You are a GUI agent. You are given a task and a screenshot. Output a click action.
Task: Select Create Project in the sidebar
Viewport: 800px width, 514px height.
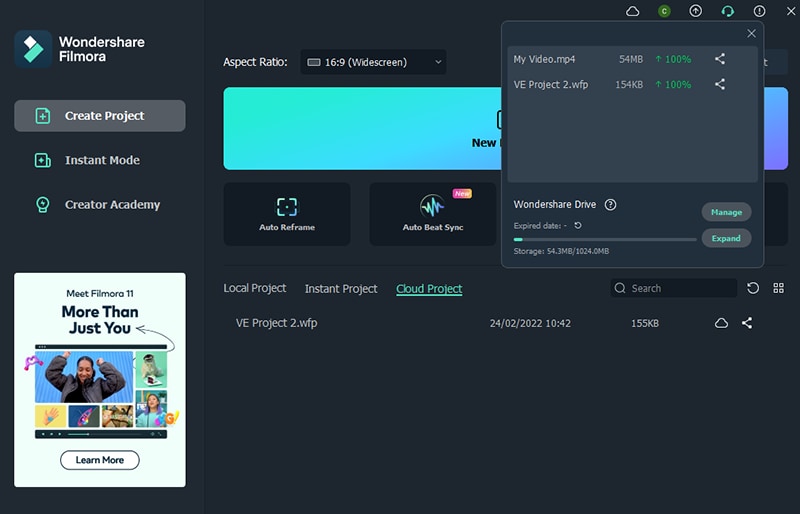pyautogui.click(x=100, y=116)
